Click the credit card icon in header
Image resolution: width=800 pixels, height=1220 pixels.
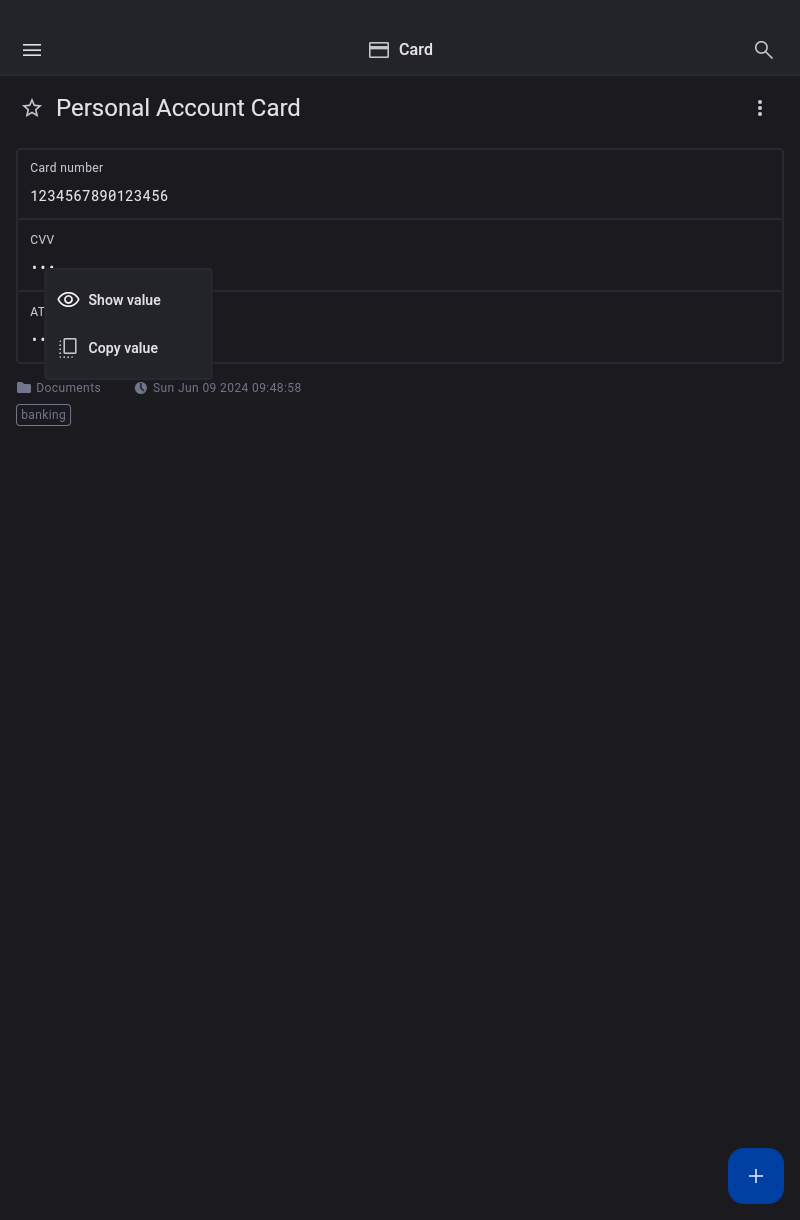pyautogui.click(x=379, y=50)
